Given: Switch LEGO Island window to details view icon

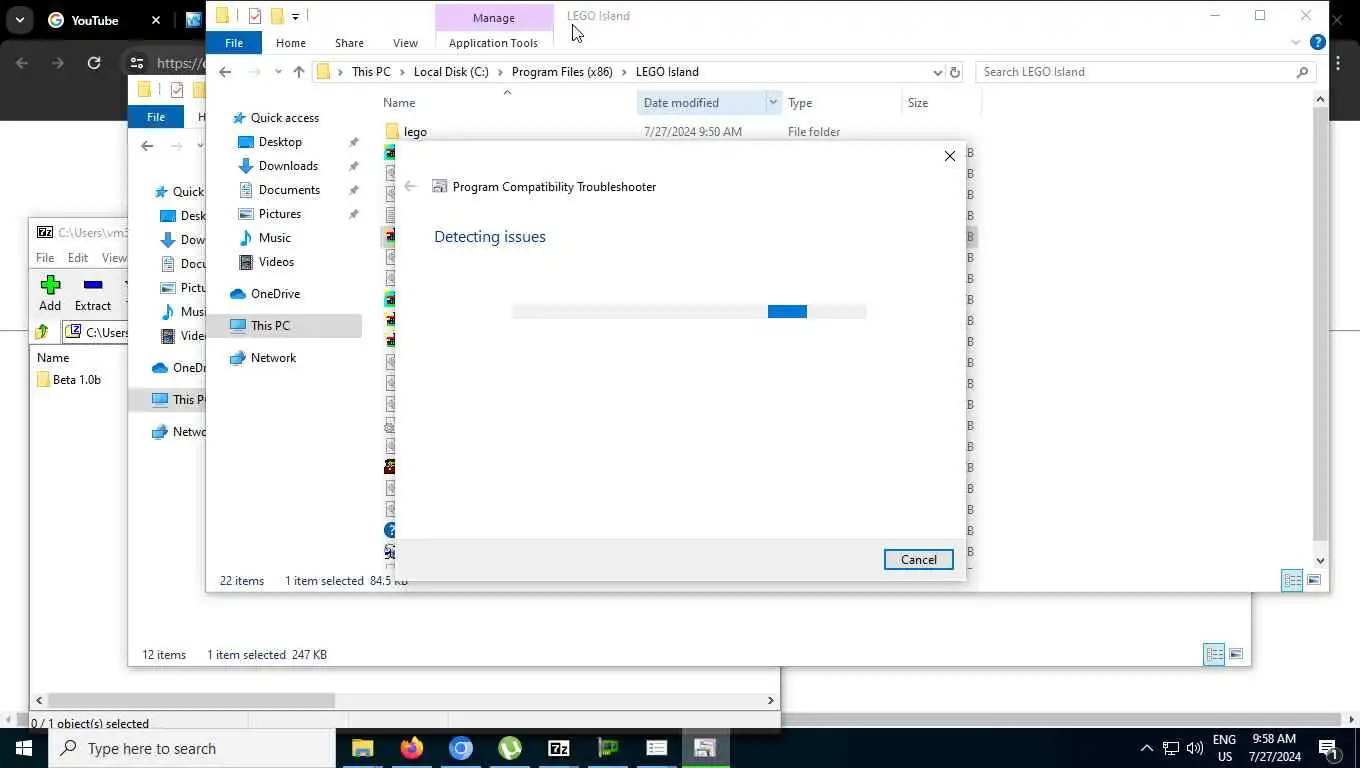Looking at the screenshot, I should pyautogui.click(x=1292, y=580).
